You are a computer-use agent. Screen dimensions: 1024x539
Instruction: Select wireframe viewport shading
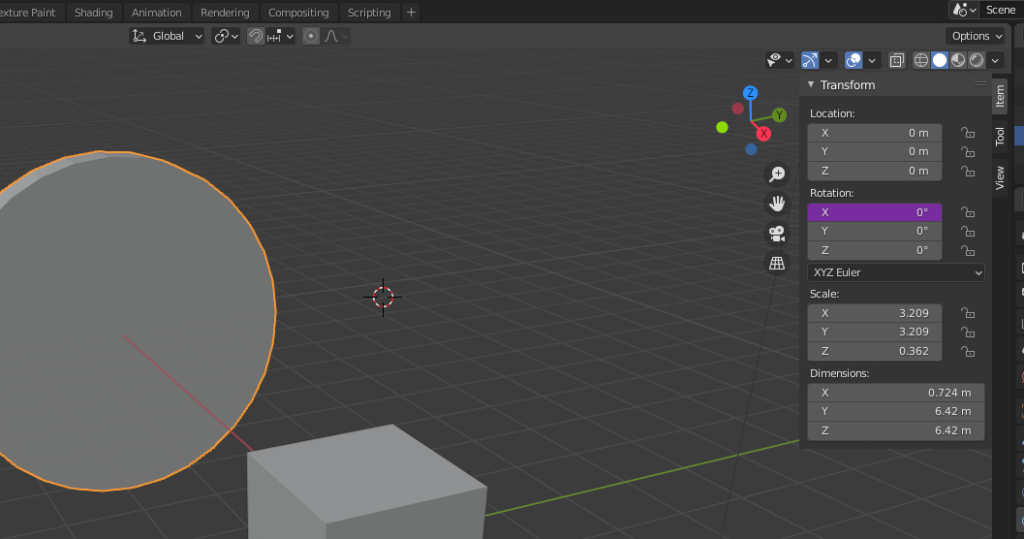921,61
